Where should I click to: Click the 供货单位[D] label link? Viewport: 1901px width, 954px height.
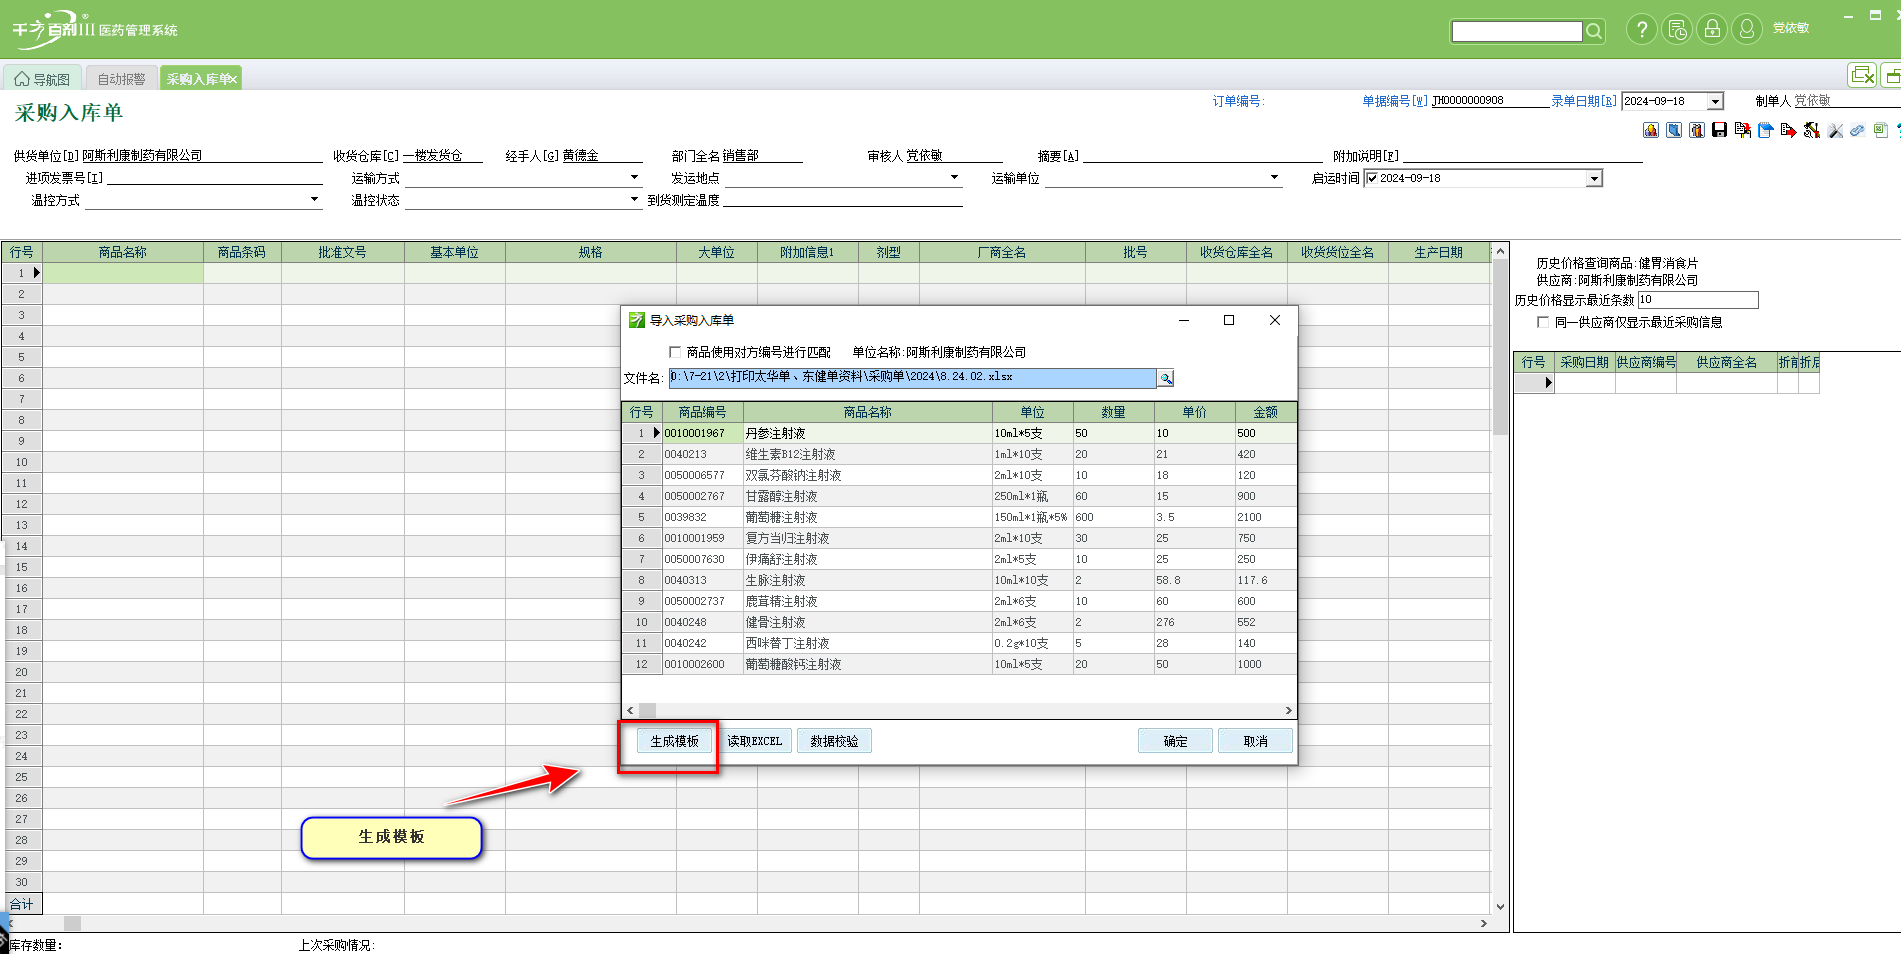[46, 156]
